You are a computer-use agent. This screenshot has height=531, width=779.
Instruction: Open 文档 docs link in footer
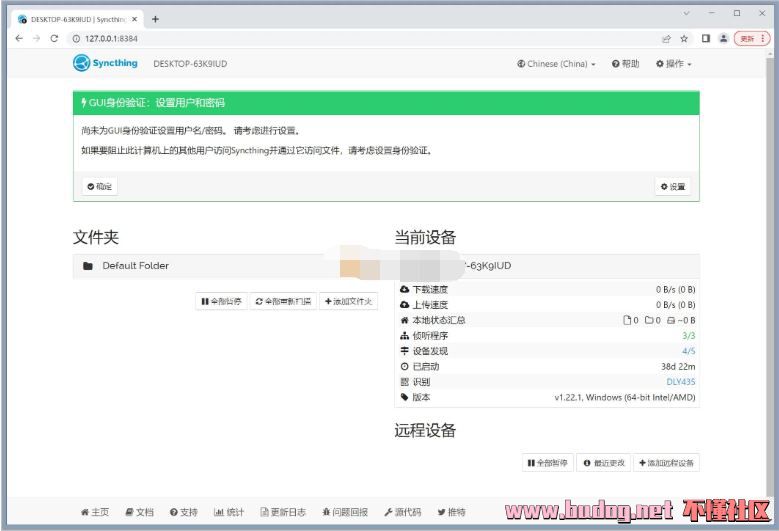point(140,512)
